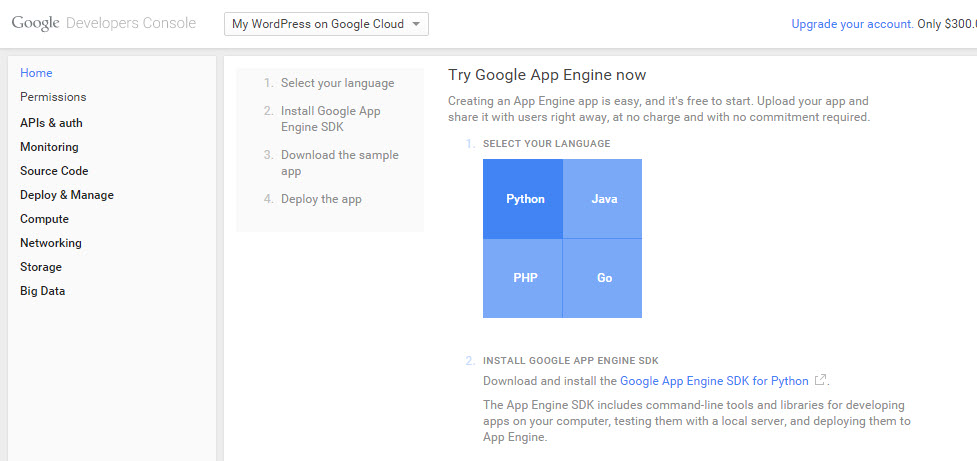
Task: Expand the Compute section
Action: 44,219
